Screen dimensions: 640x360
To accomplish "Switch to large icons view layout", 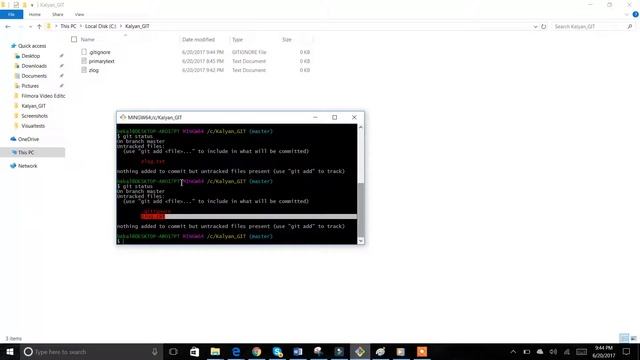I will coord(633,338).
